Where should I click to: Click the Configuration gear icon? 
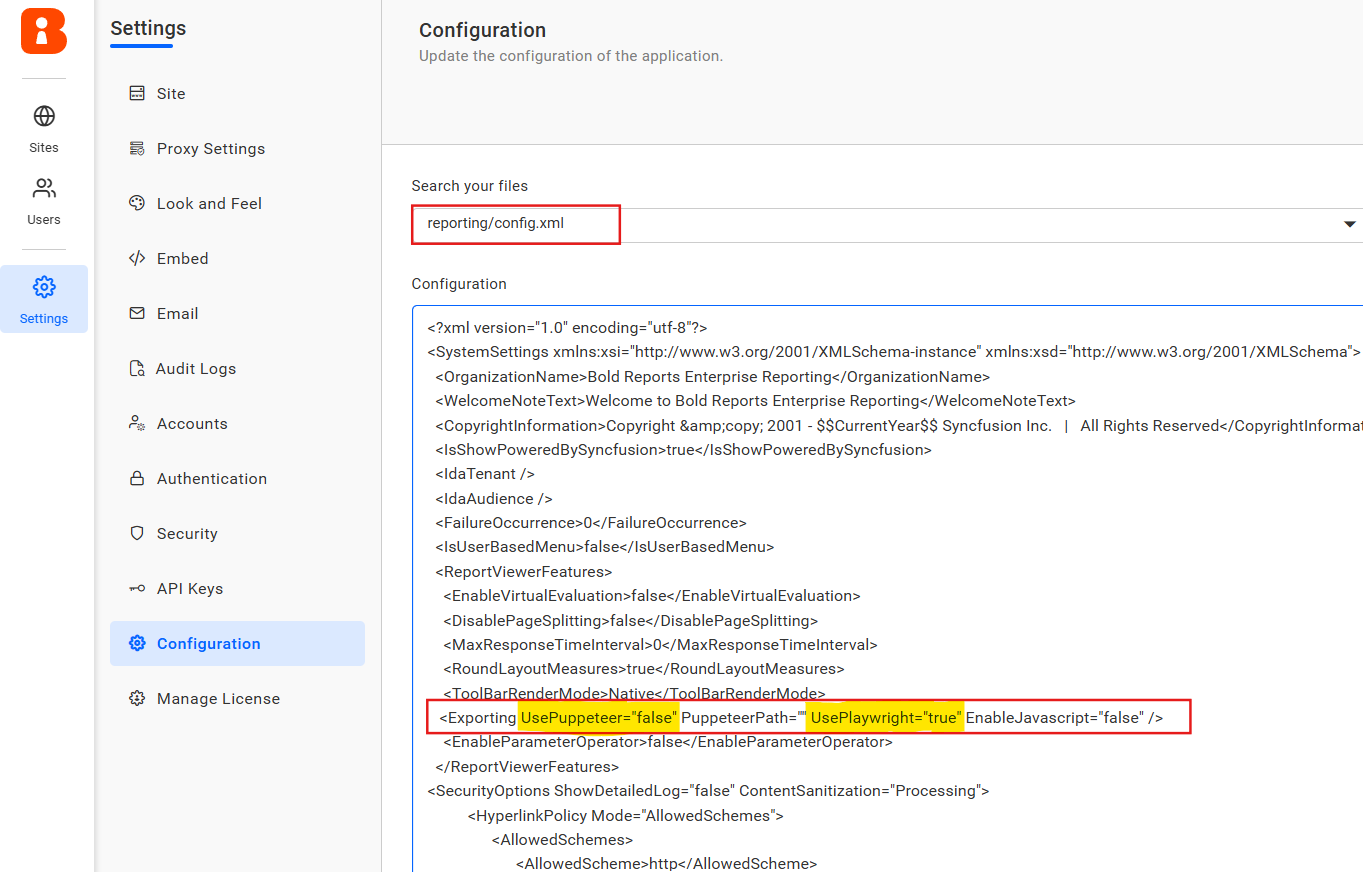click(137, 643)
